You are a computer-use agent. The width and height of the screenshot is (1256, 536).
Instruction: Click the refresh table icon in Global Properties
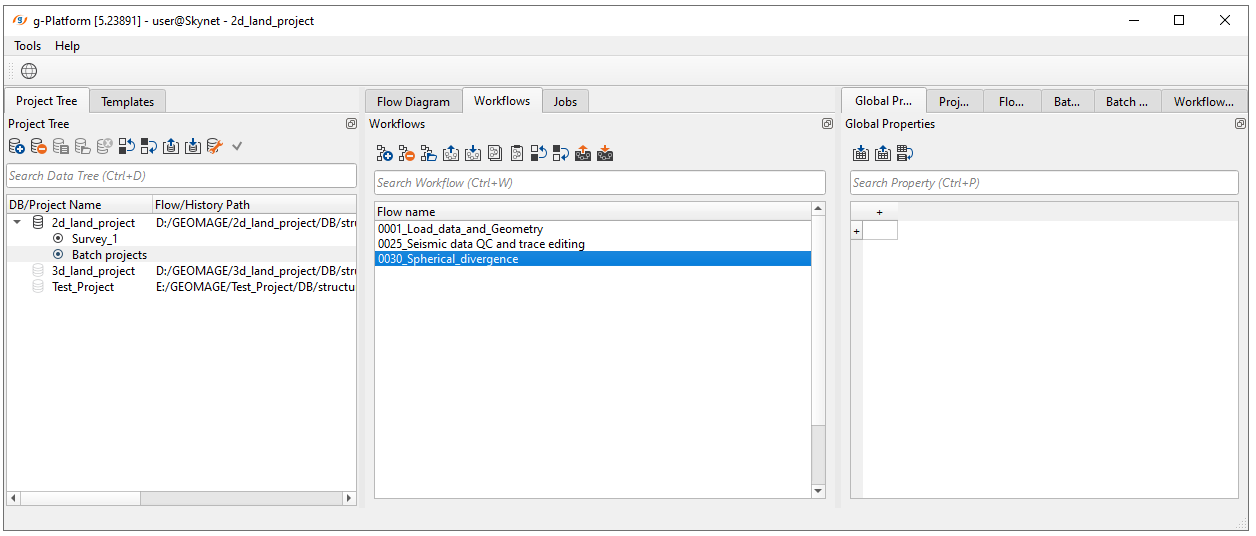click(x=905, y=154)
